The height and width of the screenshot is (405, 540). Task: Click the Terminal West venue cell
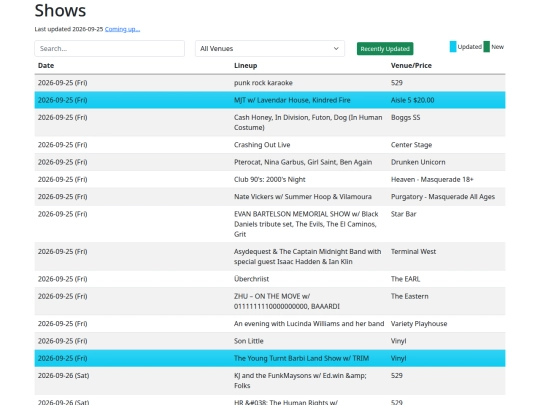point(413,251)
